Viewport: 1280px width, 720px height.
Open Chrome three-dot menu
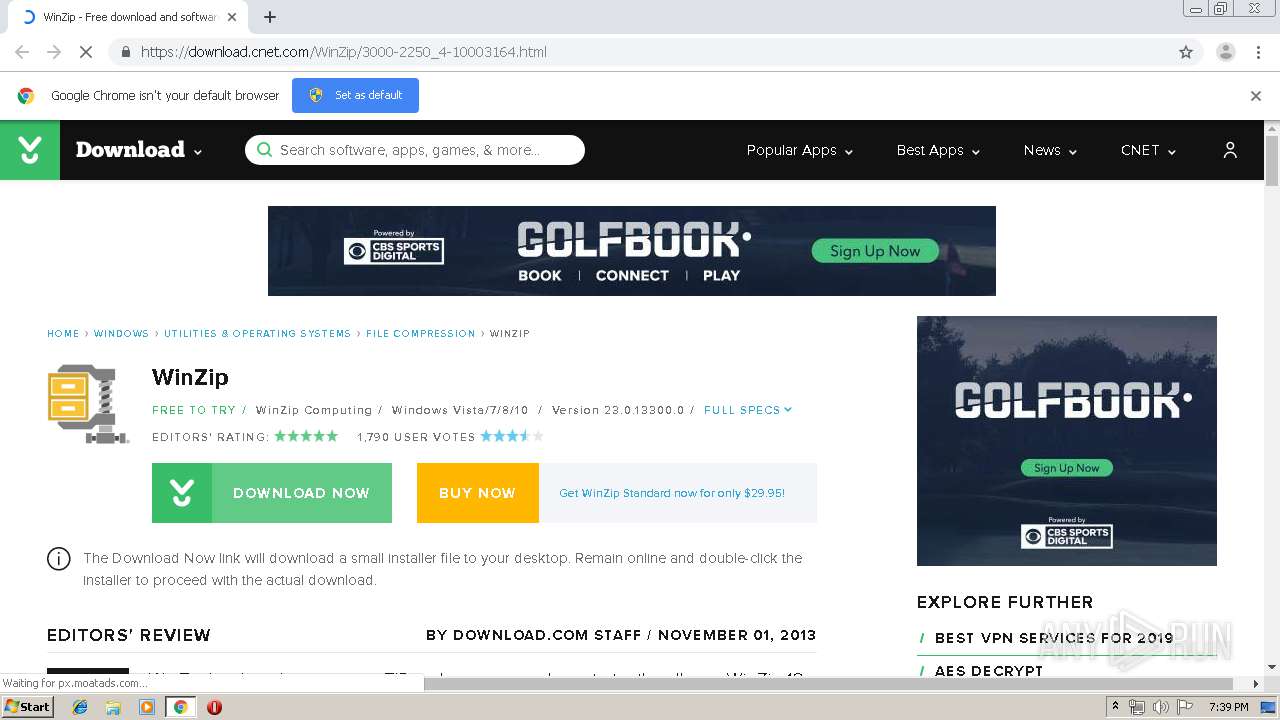coord(1259,52)
